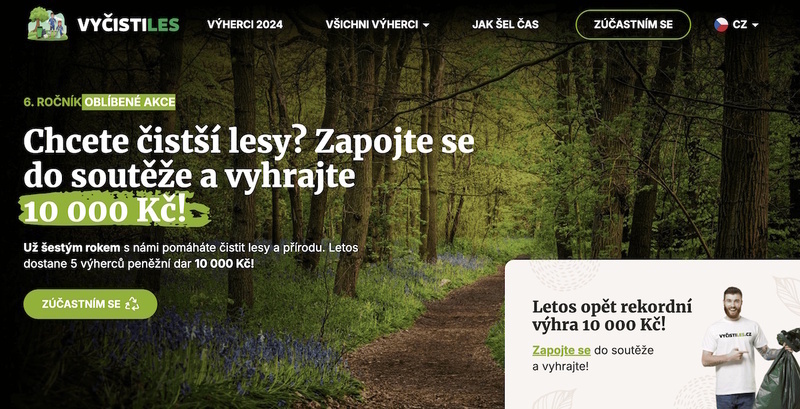Image resolution: width=800 pixels, height=409 pixels.
Task: Click the 'Letos opět rekordní výhra' card heading
Action: point(612,316)
